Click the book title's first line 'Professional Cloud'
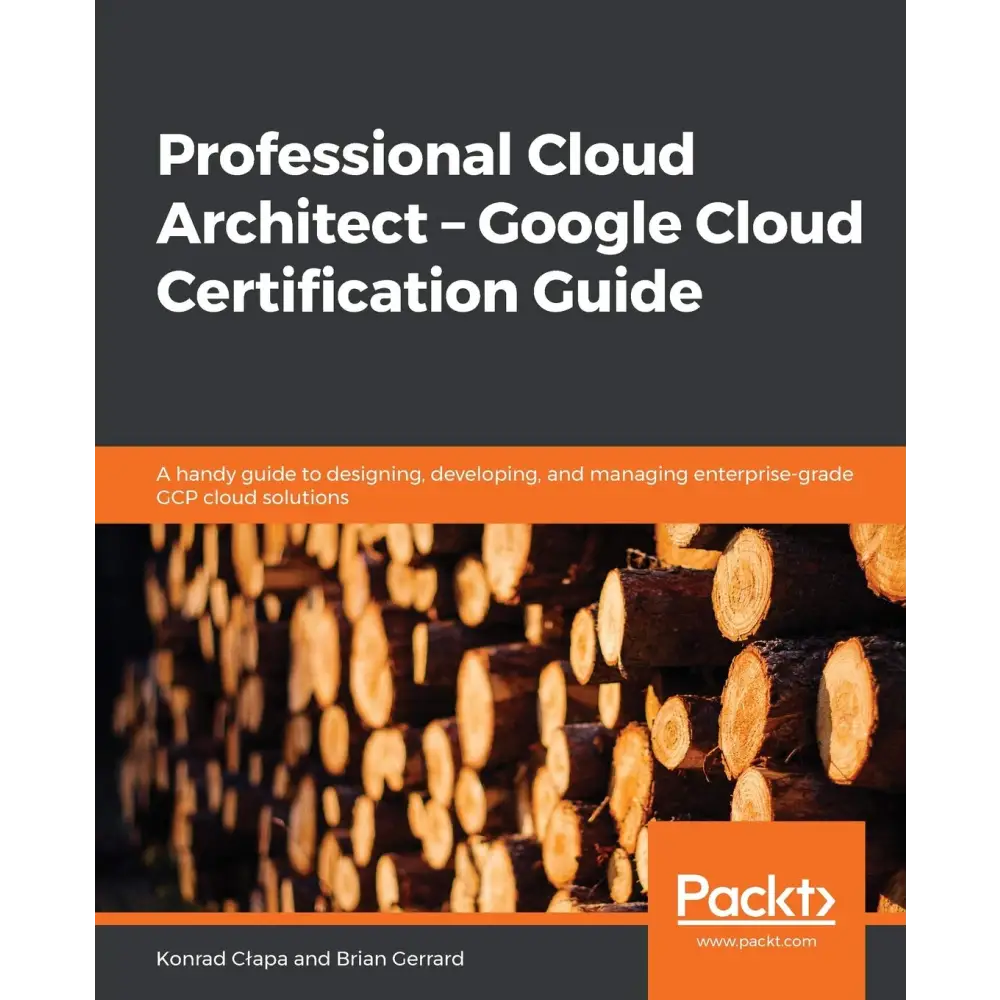Screen dimensions: 1000x1000 [x=425, y=156]
